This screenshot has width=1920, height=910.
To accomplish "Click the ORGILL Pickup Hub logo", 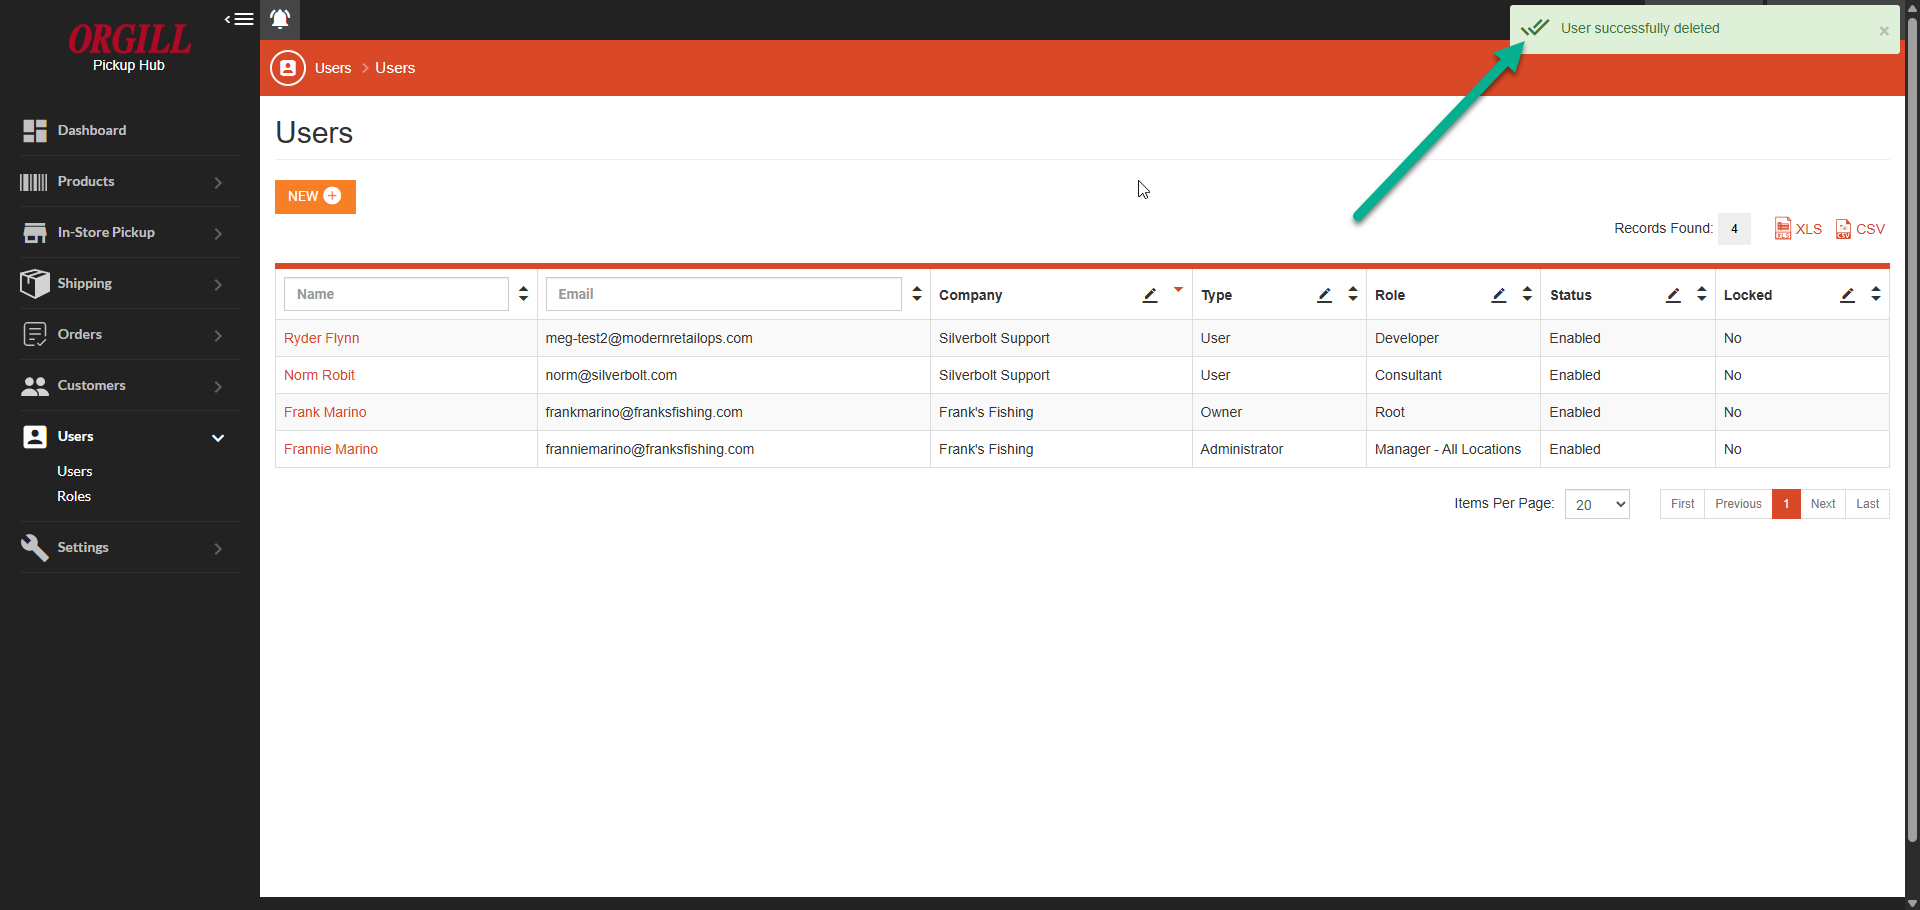I will [129, 49].
